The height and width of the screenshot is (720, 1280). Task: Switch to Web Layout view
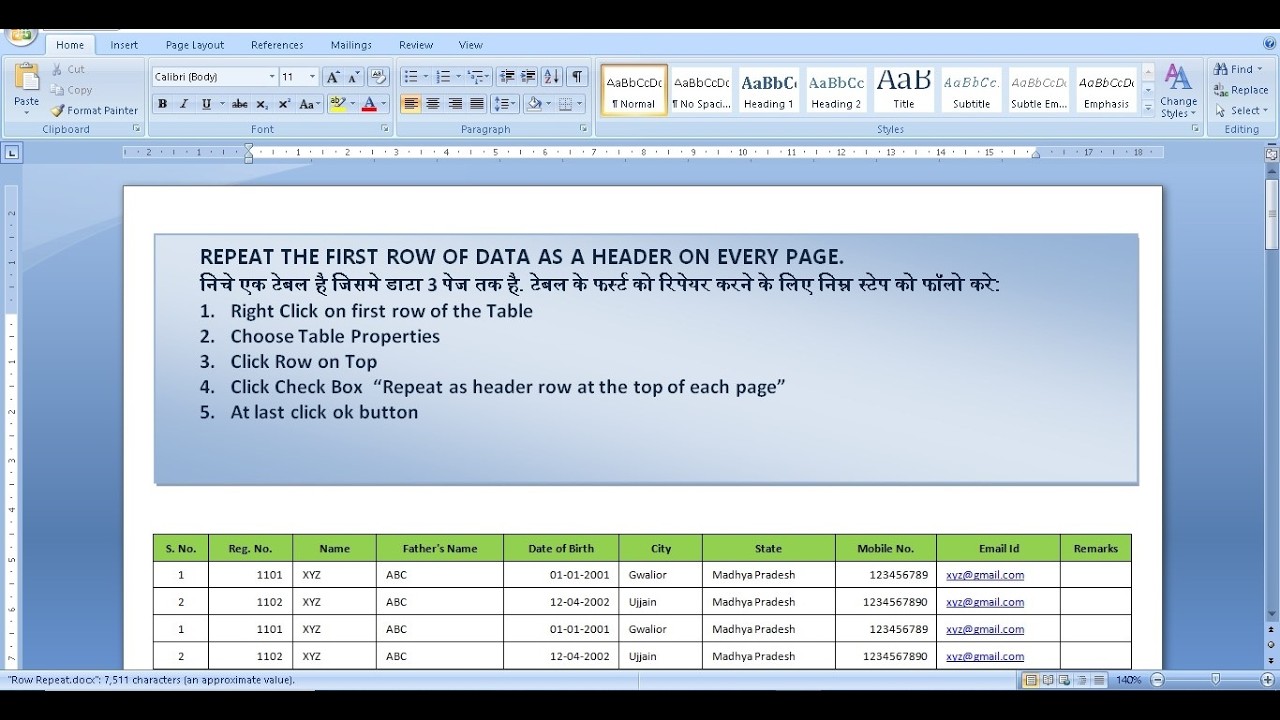[1064, 680]
